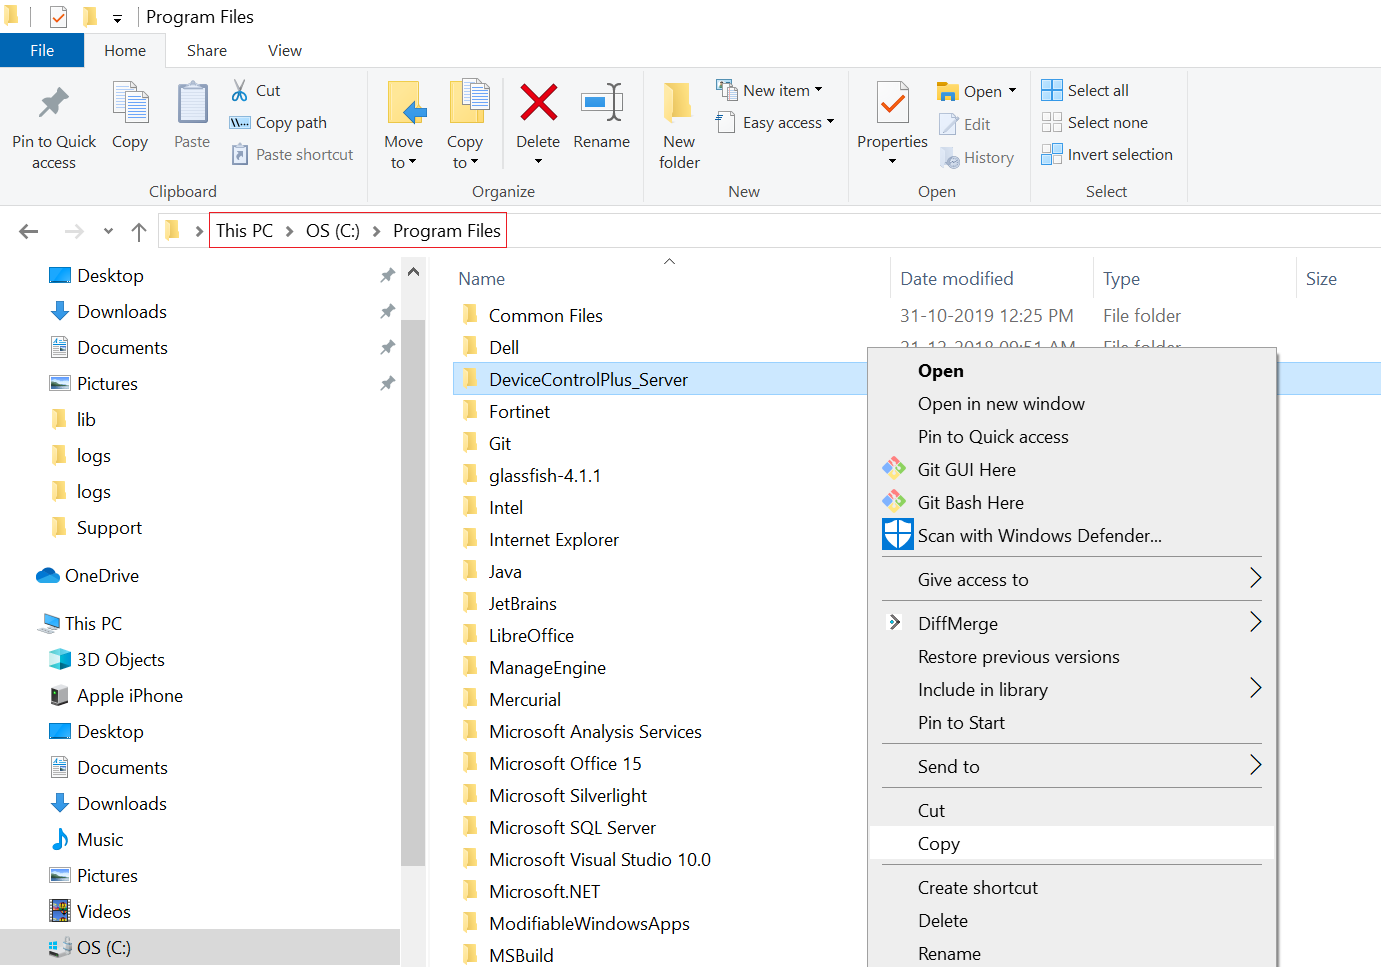
Task: Click the Rename ribbon icon
Action: pyautogui.click(x=602, y=102)
